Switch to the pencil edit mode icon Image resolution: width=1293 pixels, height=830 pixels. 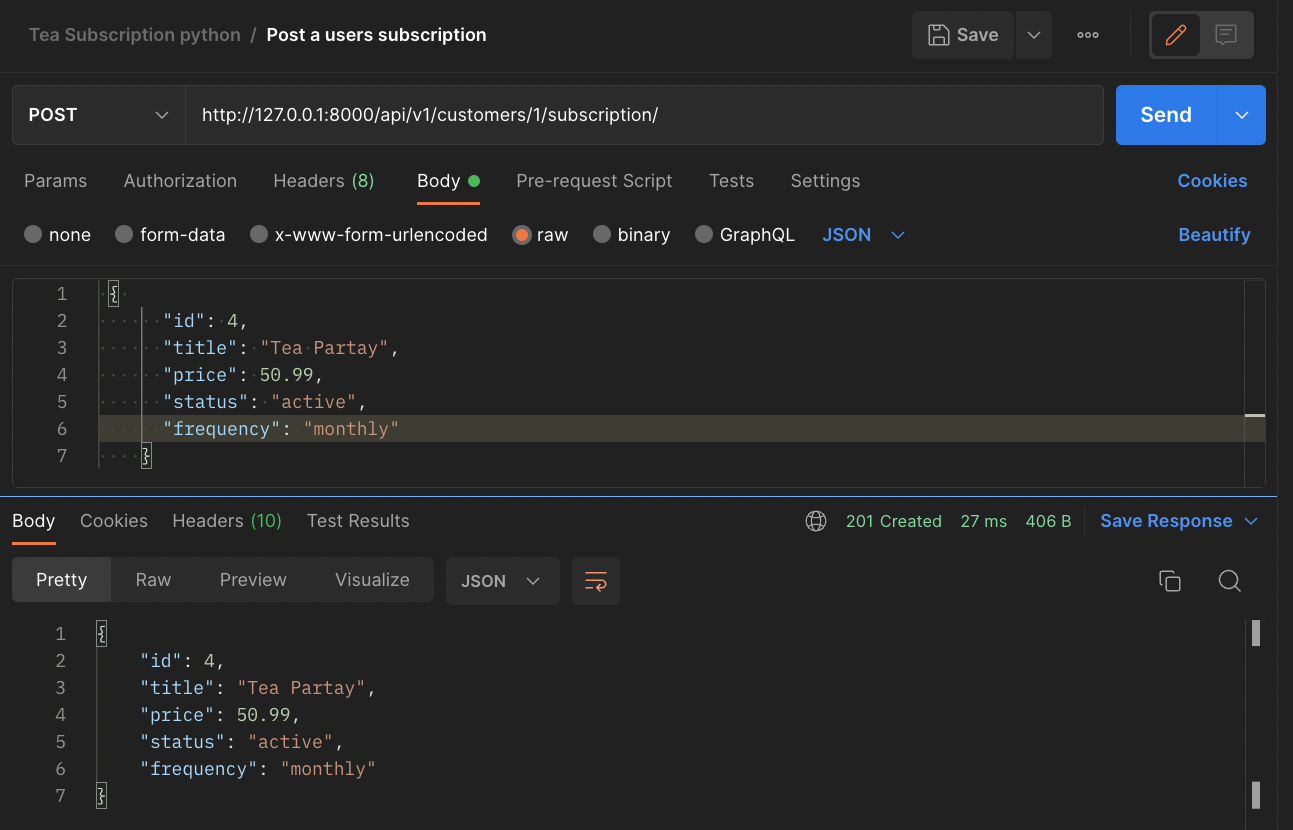click(x=1176, y=35)
